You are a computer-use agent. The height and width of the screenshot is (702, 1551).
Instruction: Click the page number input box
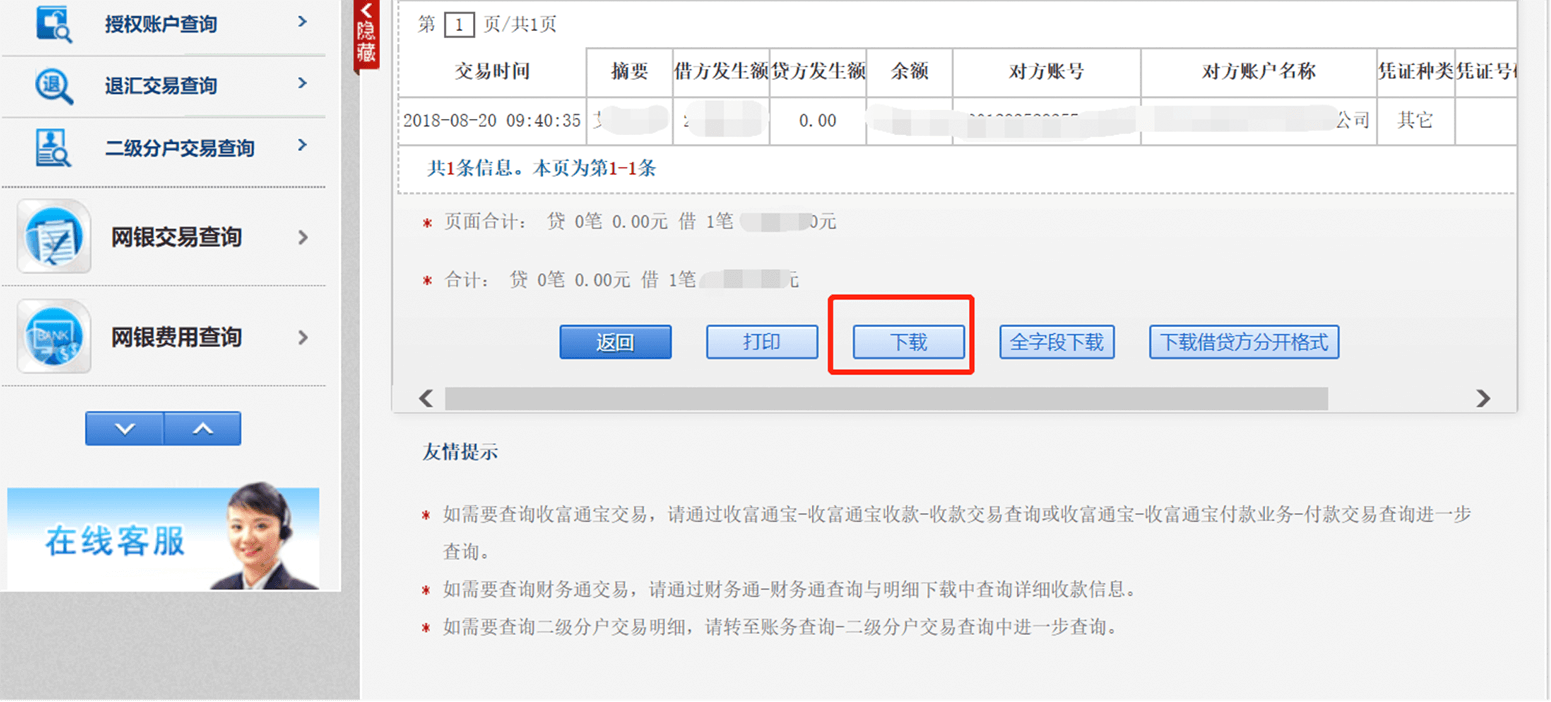click(458, 25)
